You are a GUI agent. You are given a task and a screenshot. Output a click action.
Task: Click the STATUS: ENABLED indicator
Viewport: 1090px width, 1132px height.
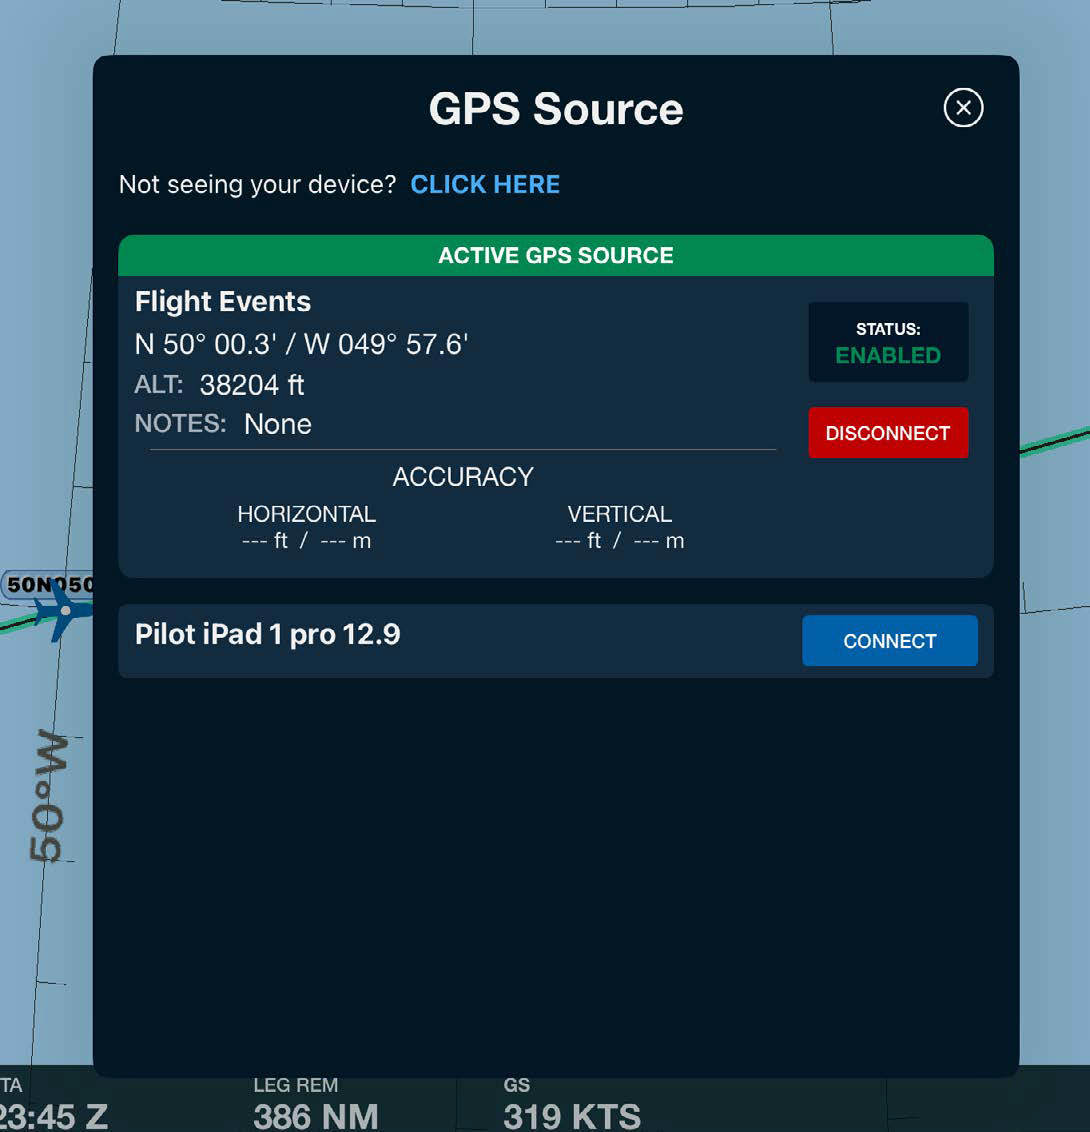[888, 341]
